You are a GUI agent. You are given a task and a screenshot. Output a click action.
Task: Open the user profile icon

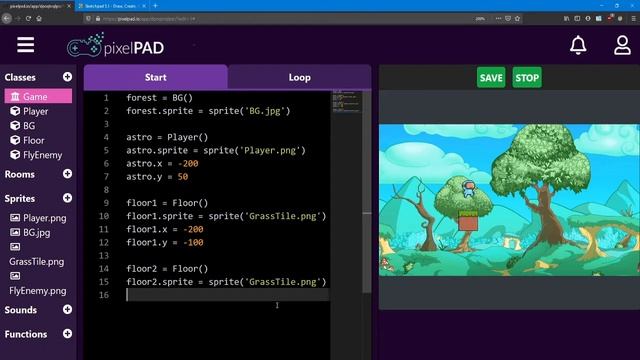(622, 45)
